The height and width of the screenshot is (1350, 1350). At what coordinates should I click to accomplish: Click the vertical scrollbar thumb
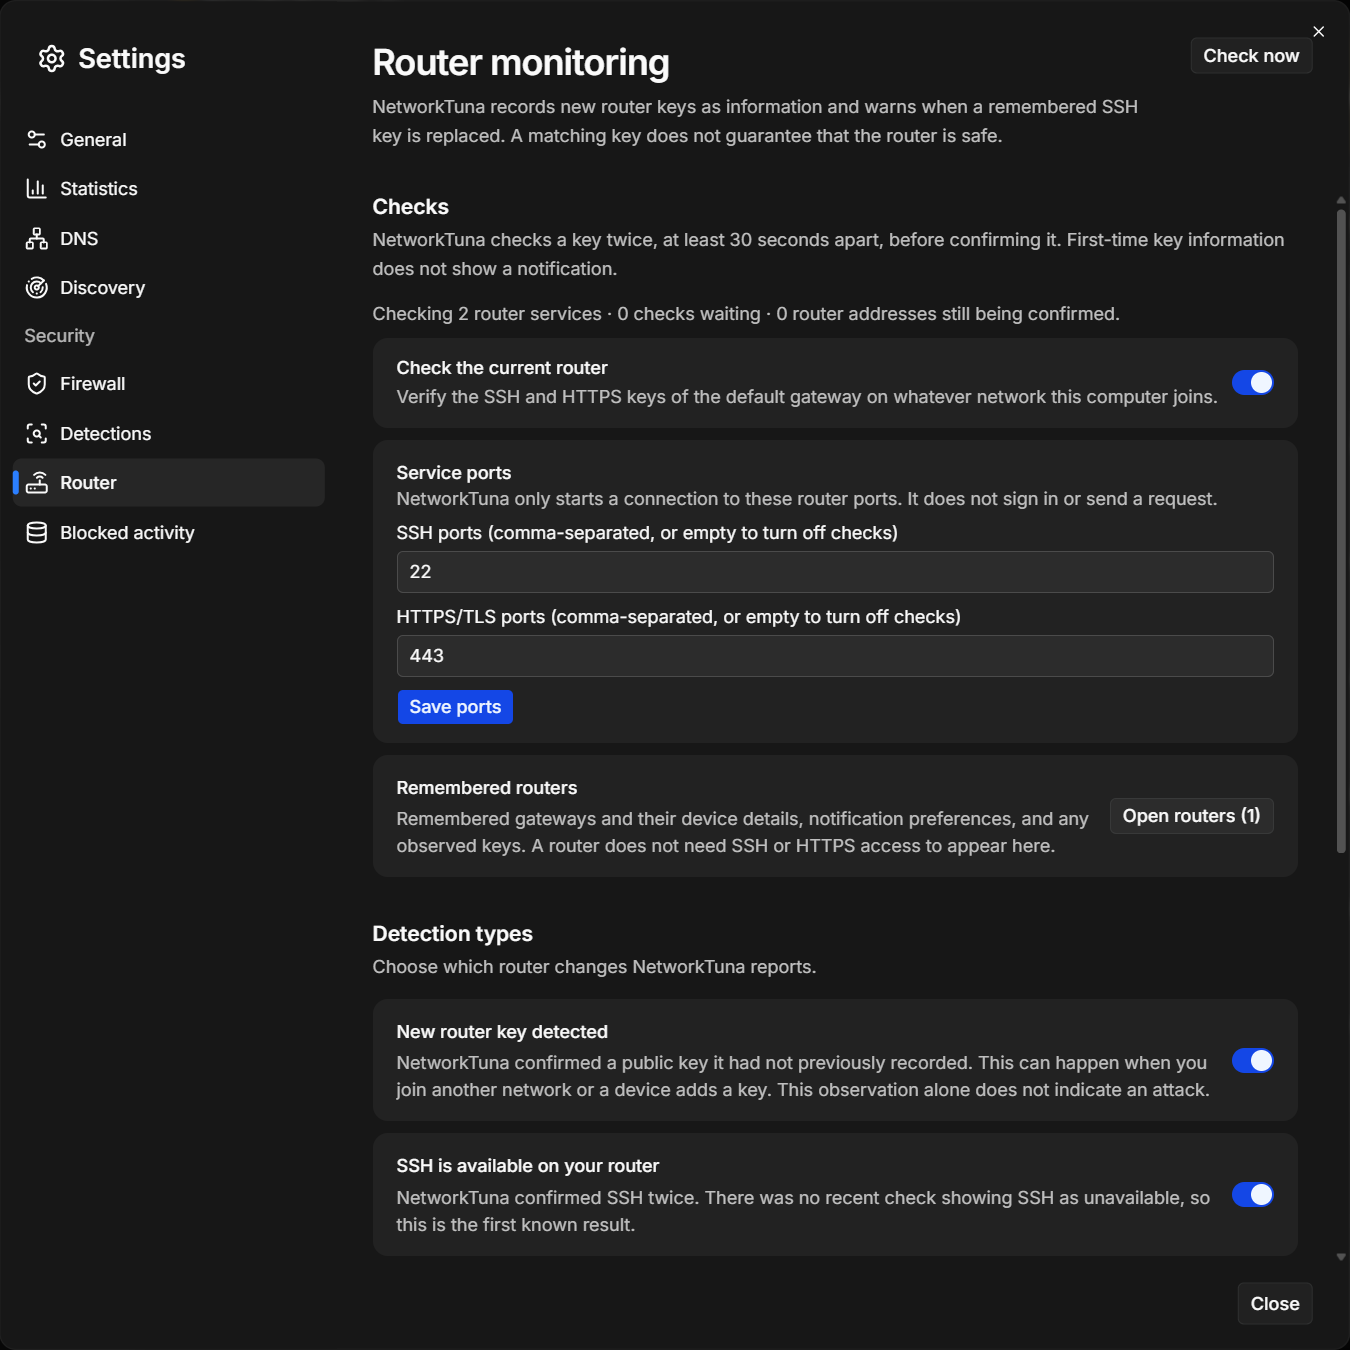point(1341,530)
